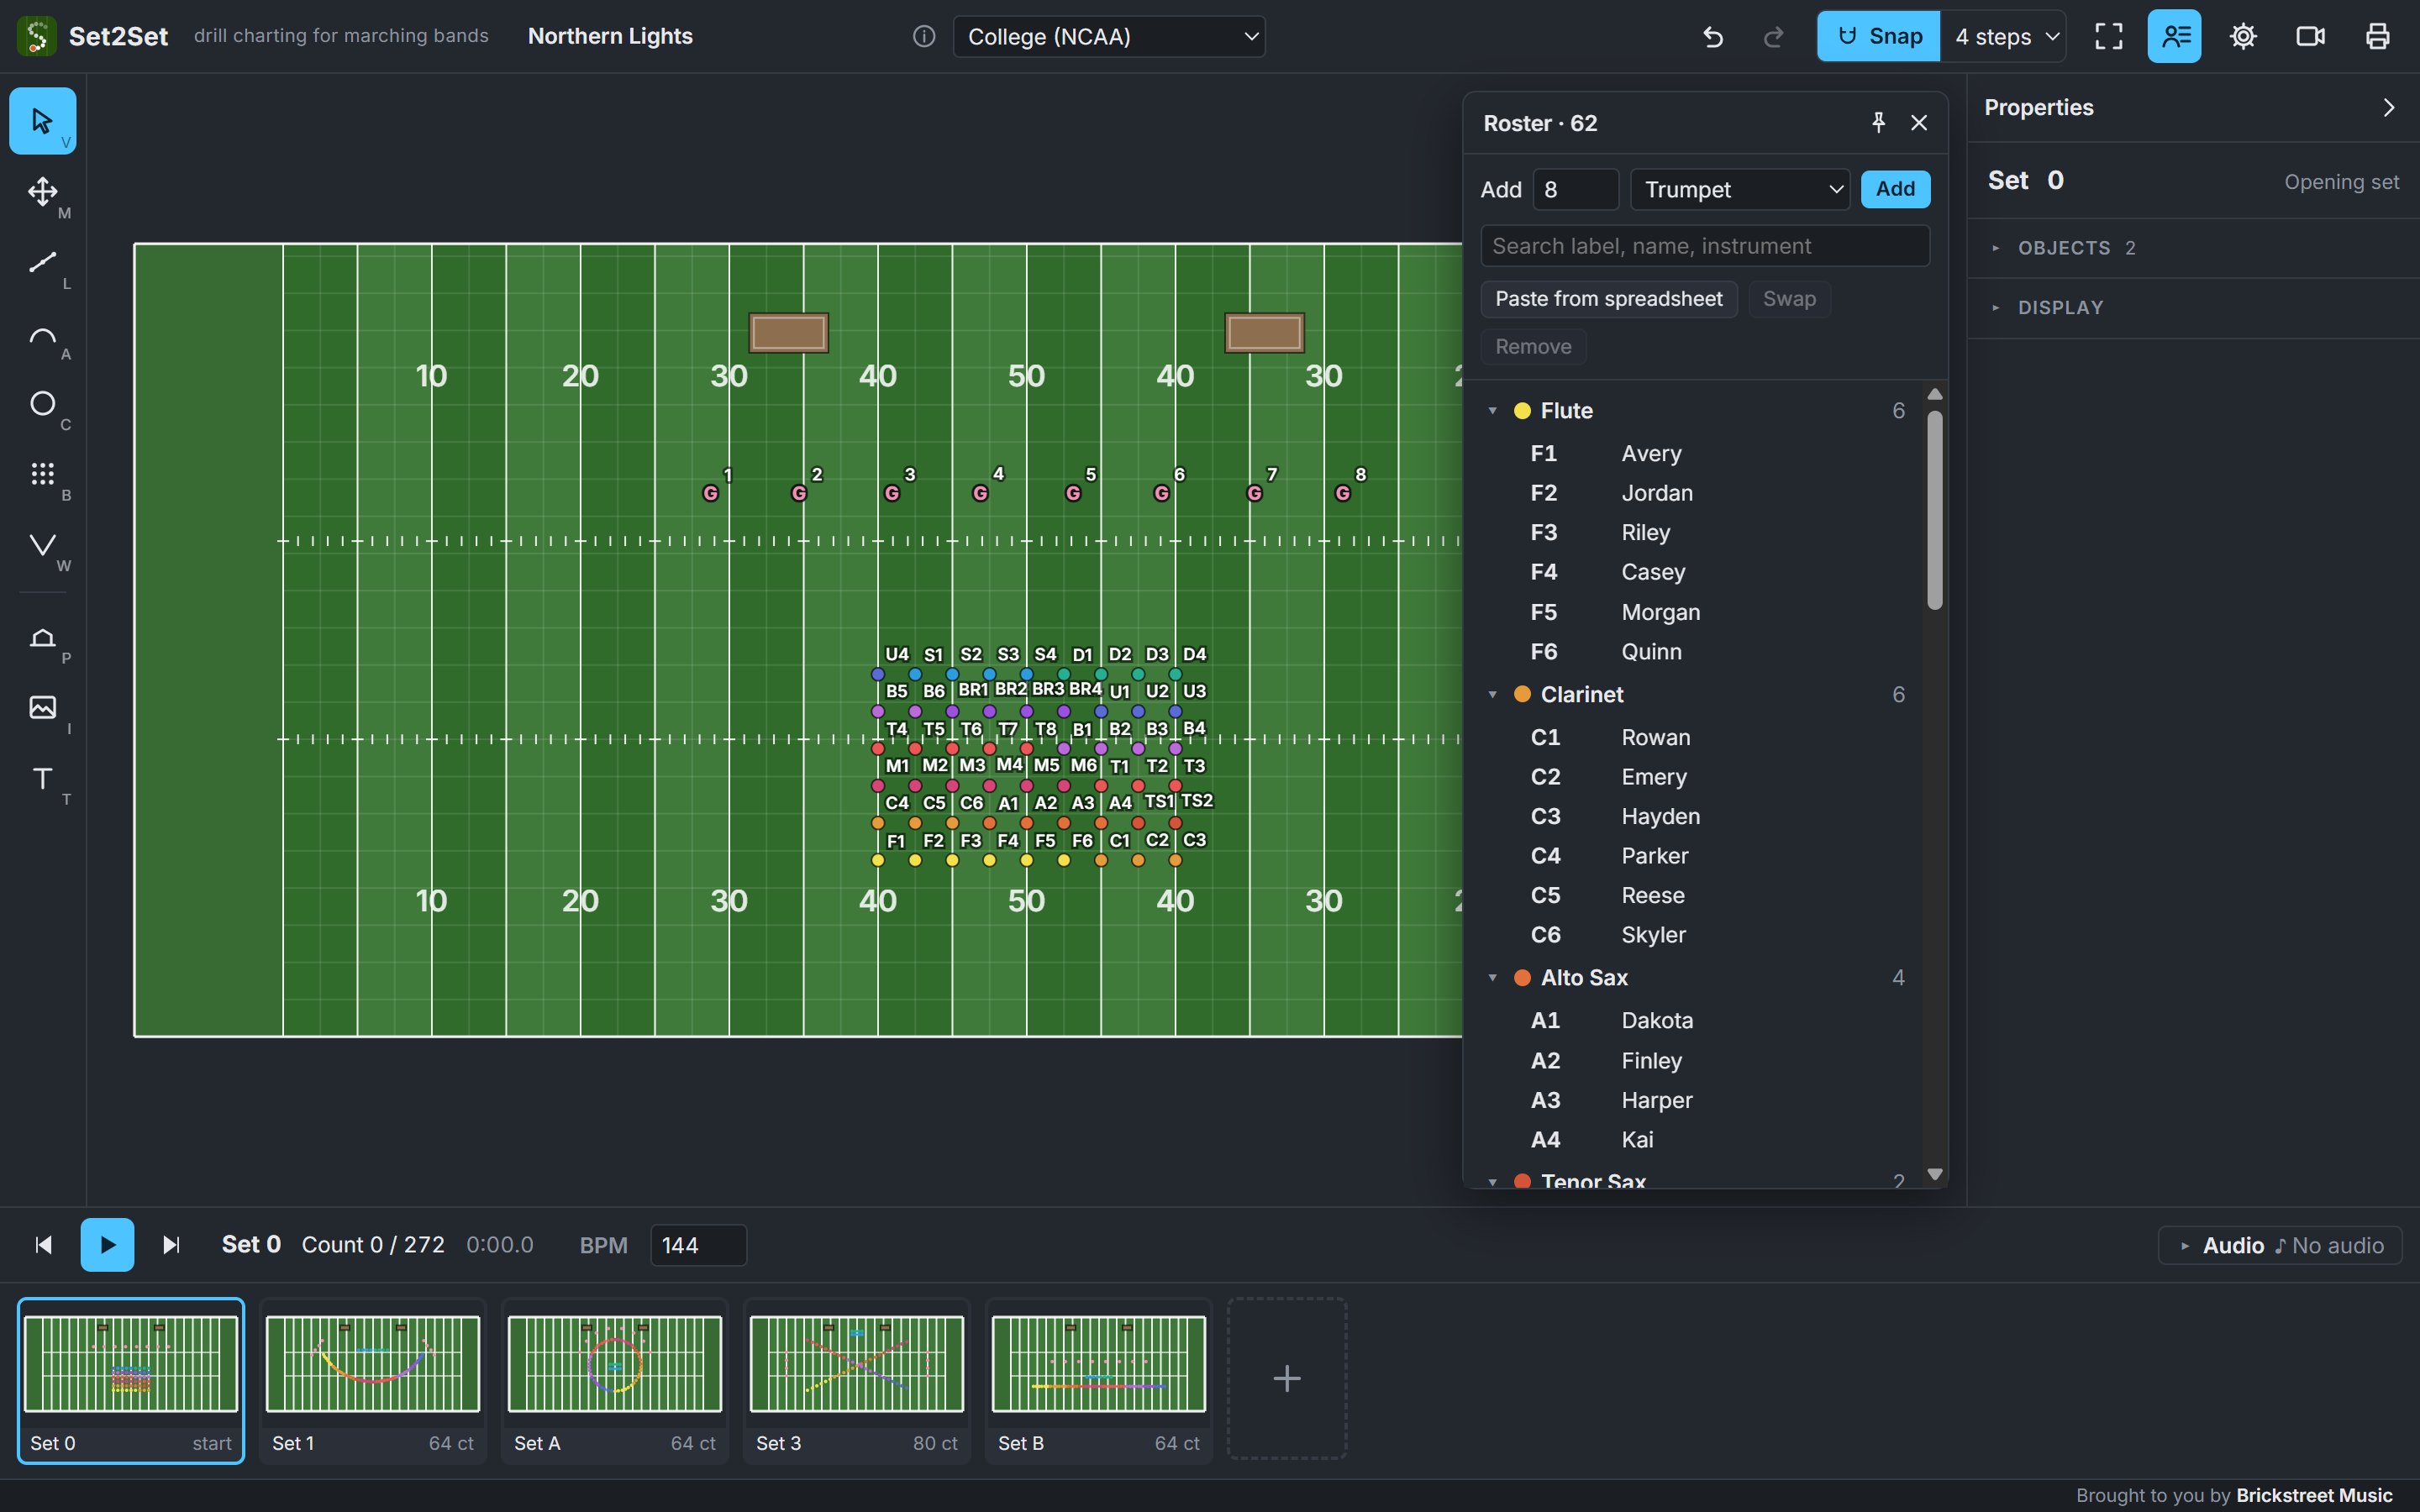Pick the Prop tool
This screenshot has width=2420, height=1512.
coord(42,637)
